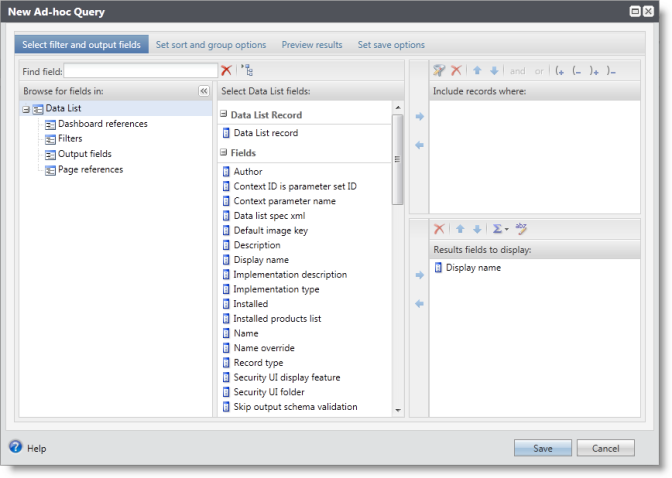
Task: Click the rename column header icon
Action: tap(521, 229)
